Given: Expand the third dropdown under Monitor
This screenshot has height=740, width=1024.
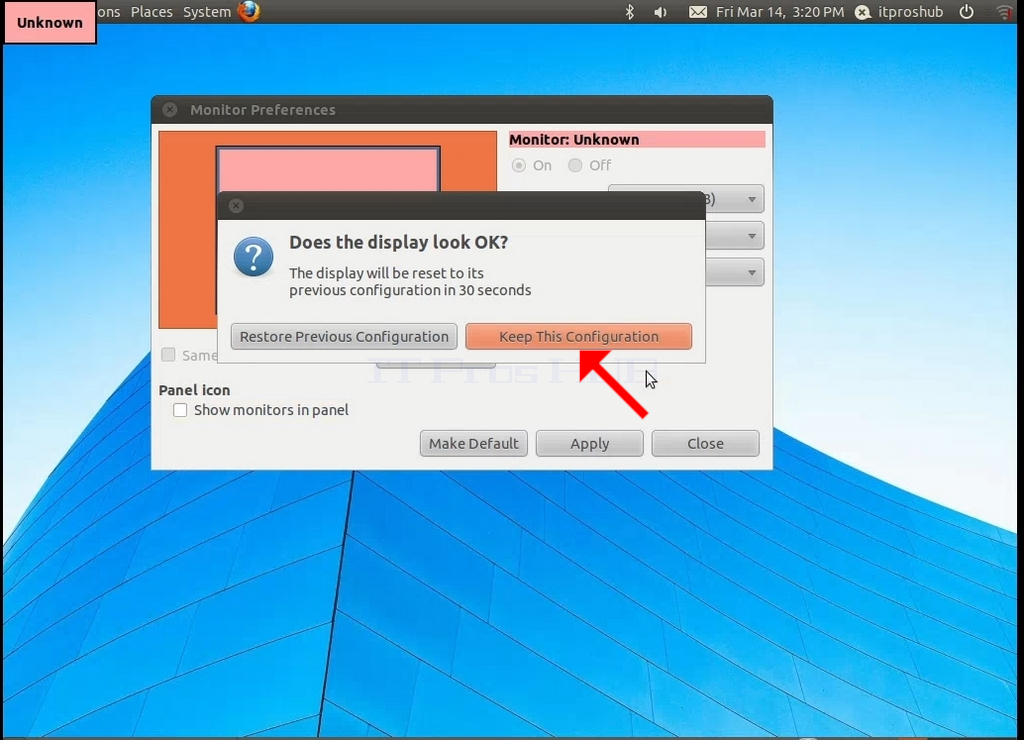Looking at the screenshot, I should click(752, 272).
